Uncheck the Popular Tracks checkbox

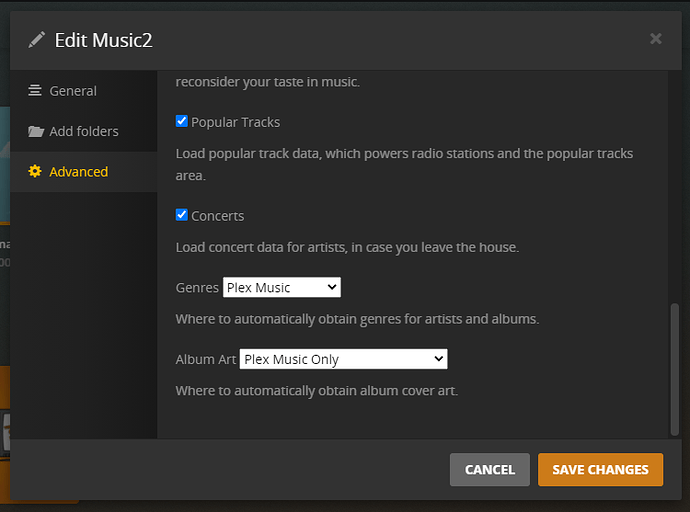pyautogui.click(x=182, y=121)
